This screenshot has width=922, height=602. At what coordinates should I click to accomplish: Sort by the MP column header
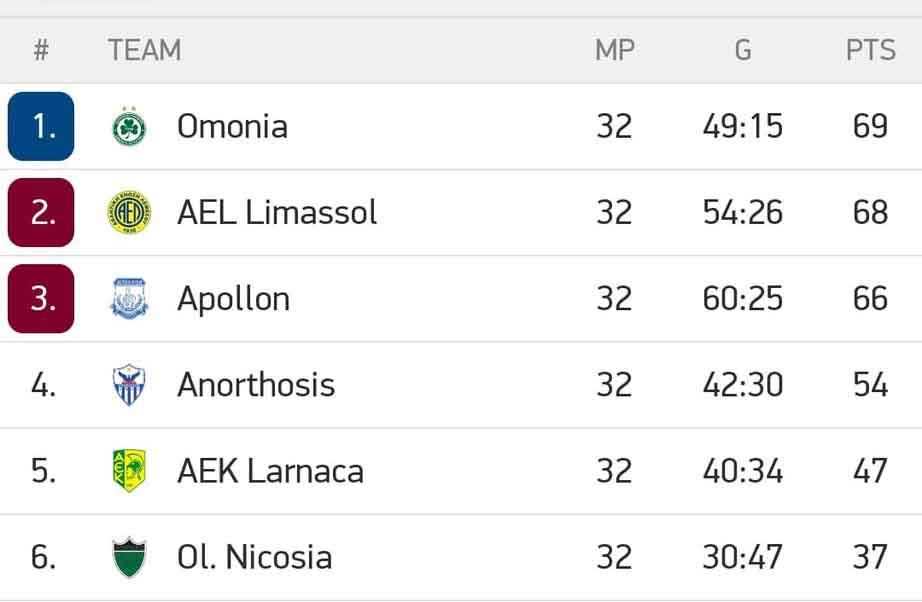coord(614,50)
